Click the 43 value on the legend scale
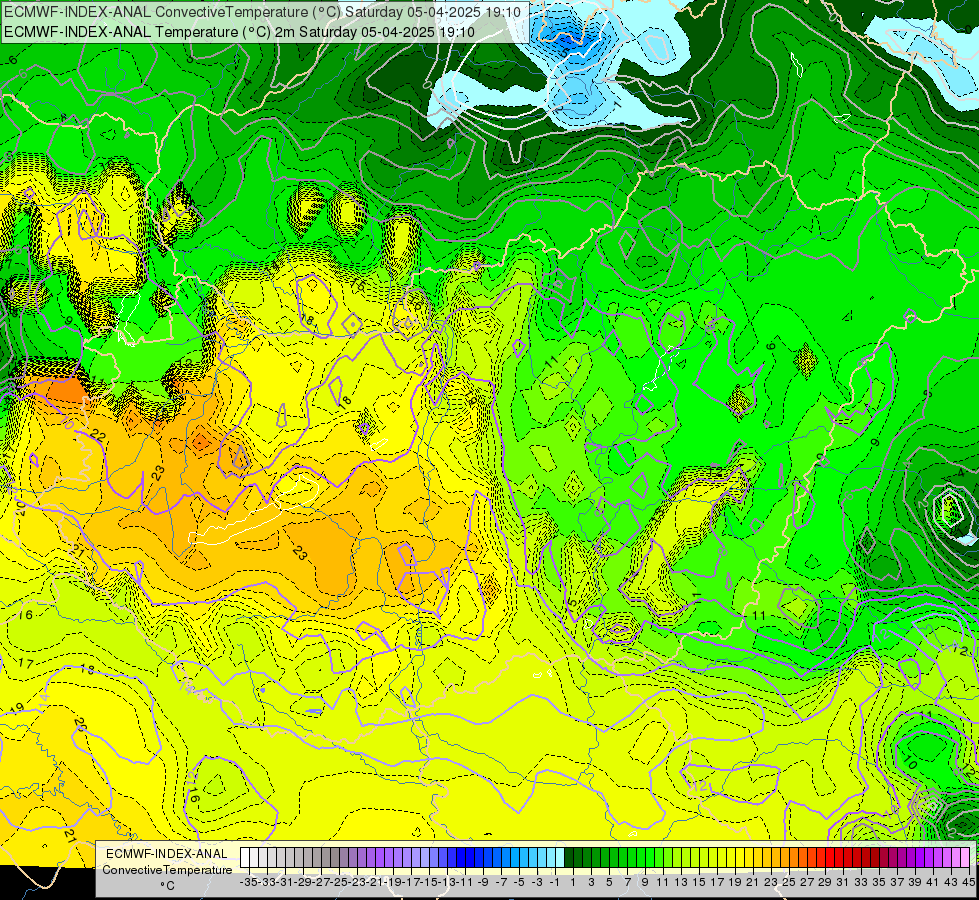Screen dimensions: 979x900 click(951, 882)
